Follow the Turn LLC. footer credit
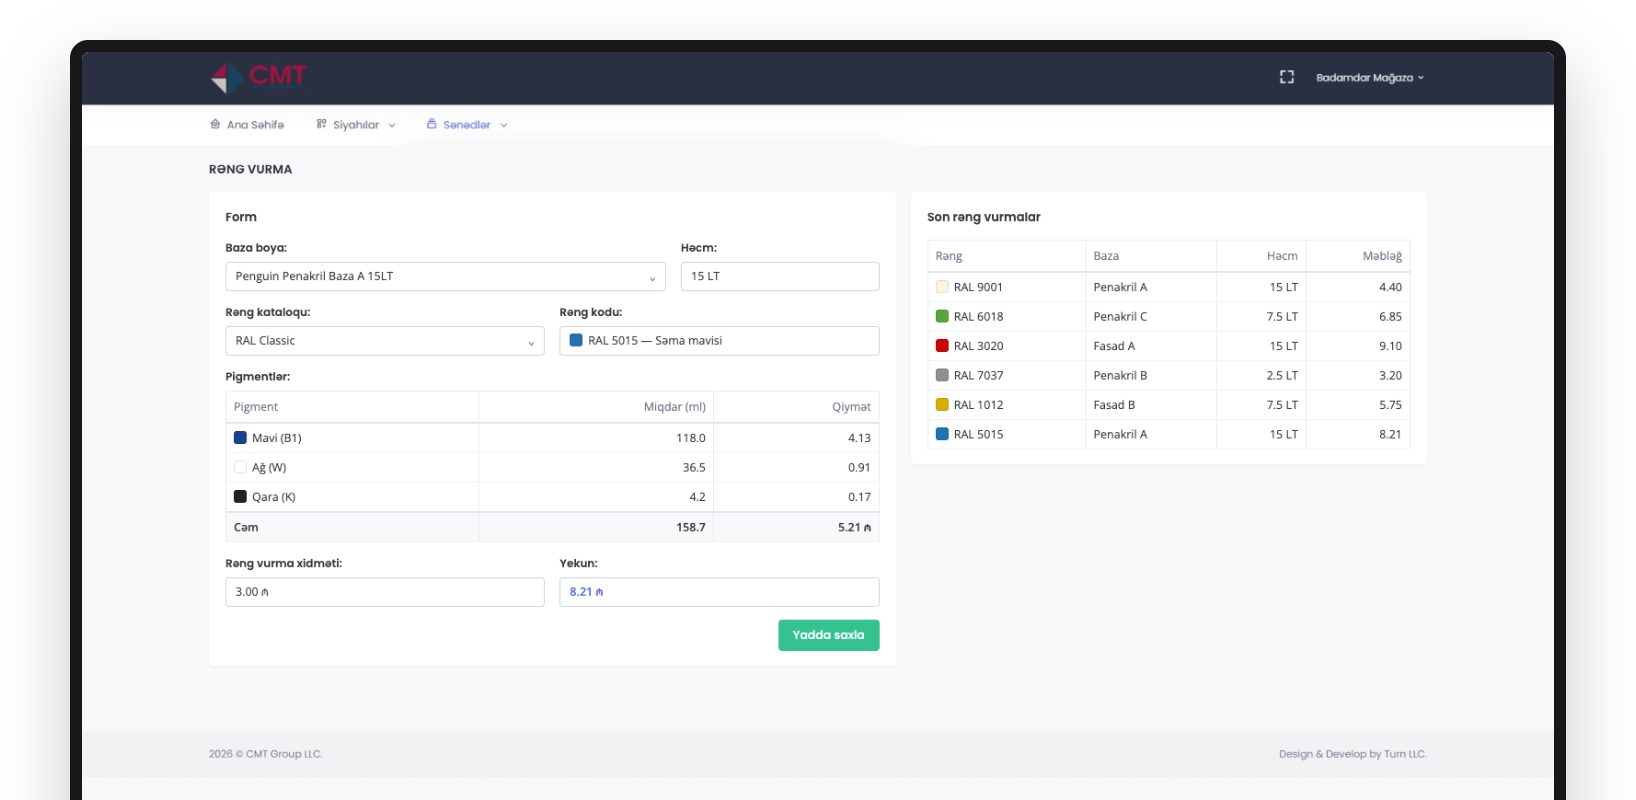 click(1405, 754)
